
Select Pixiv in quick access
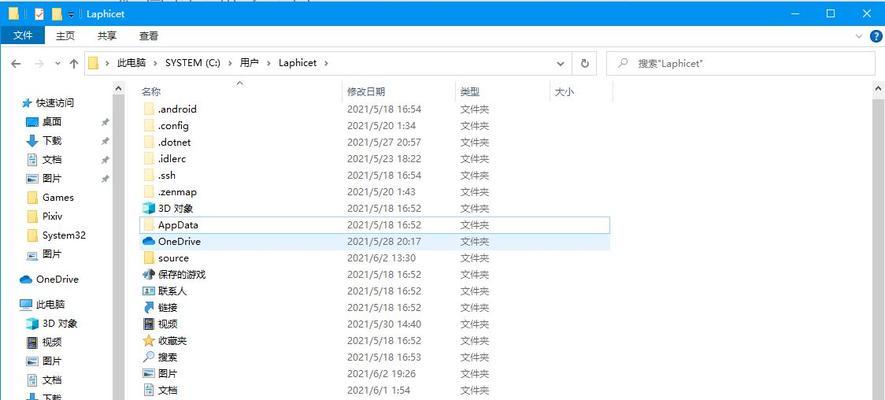pos(54,217)
